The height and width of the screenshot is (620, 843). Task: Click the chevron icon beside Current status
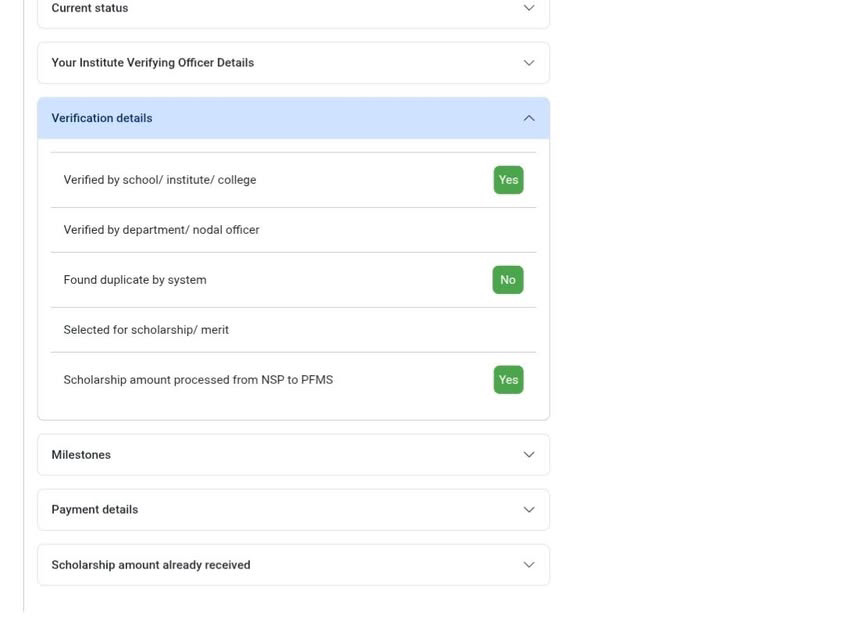[529, 8]
